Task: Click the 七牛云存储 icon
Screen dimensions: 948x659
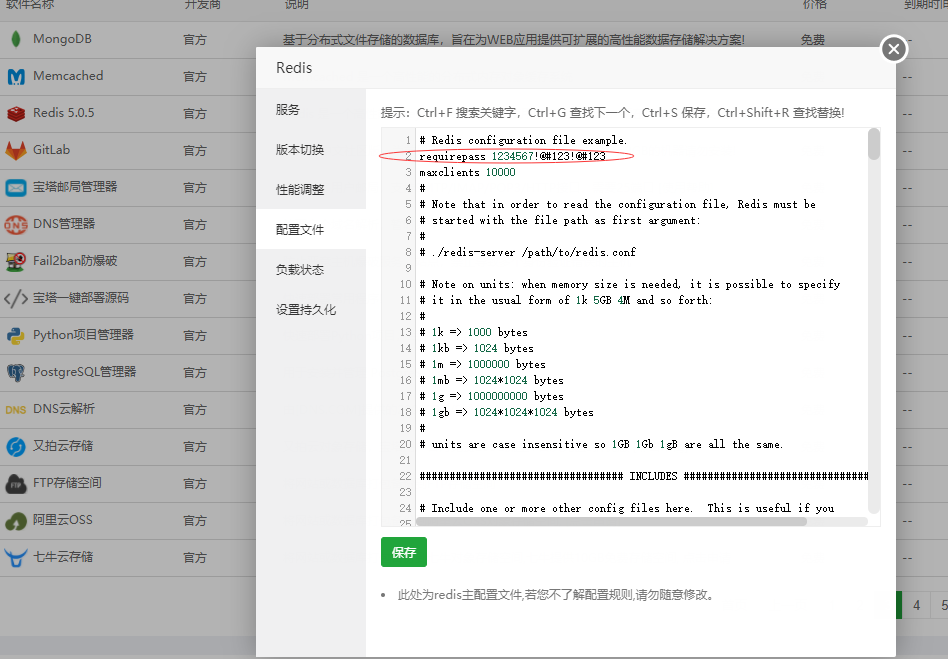Action: point(16,557)
